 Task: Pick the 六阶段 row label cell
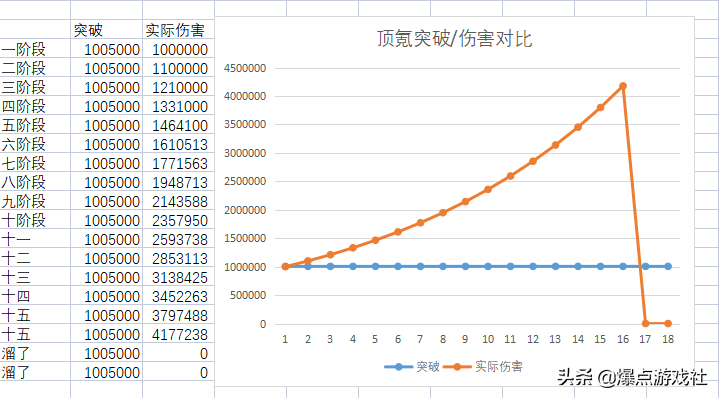(x=35, y=144)
